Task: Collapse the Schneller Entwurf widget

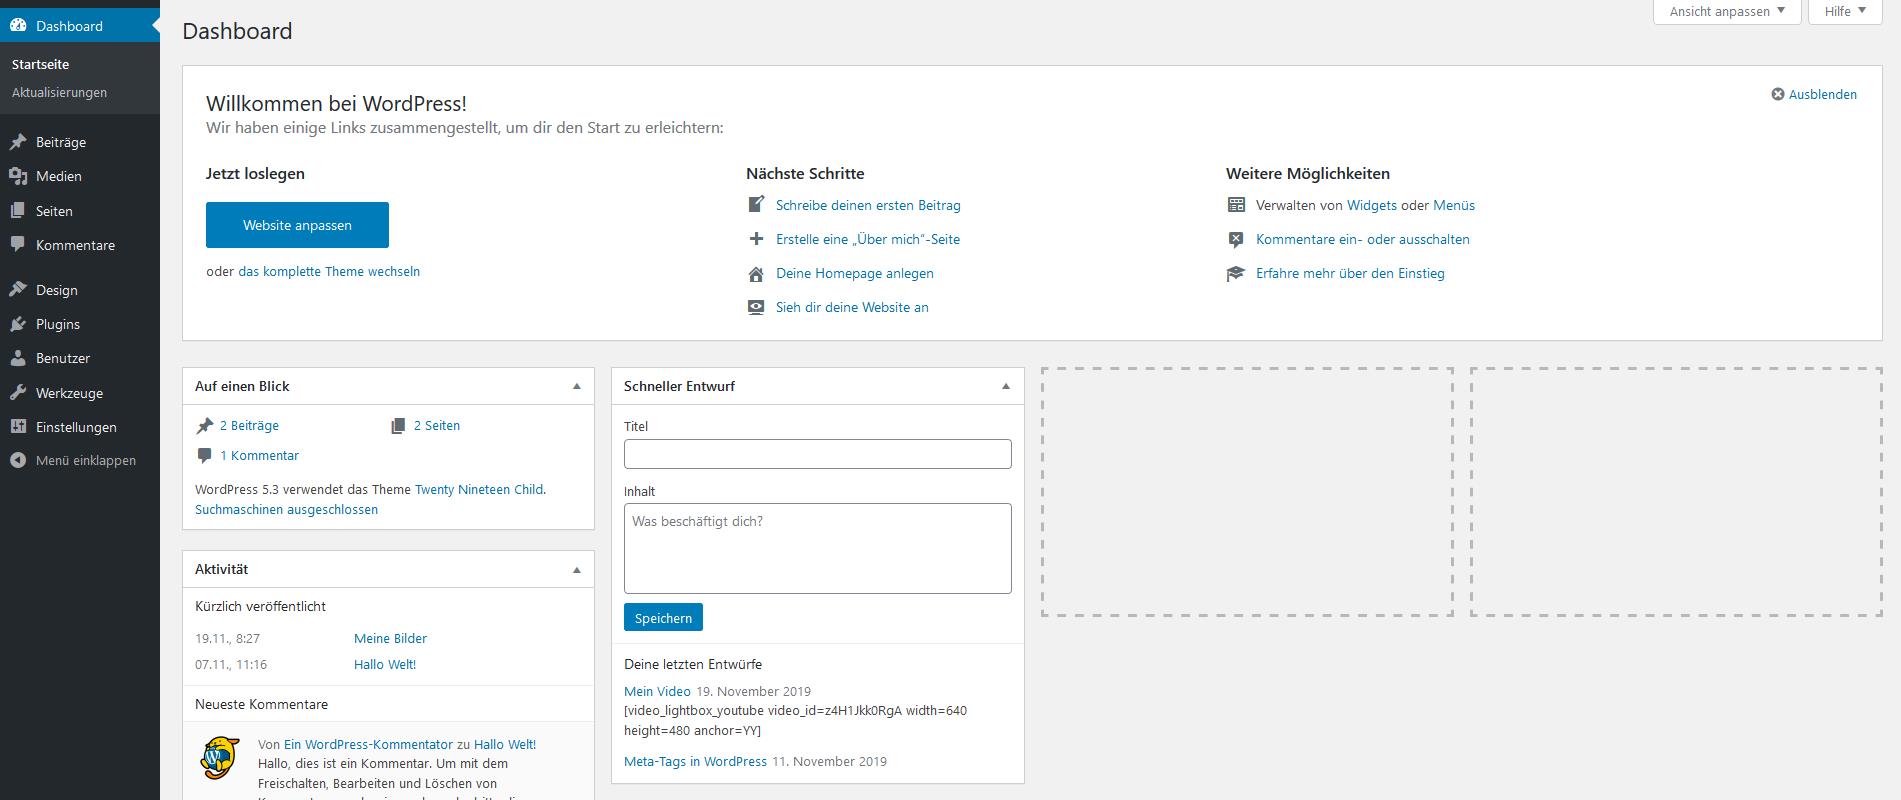Action: (x=1006, y=386)
